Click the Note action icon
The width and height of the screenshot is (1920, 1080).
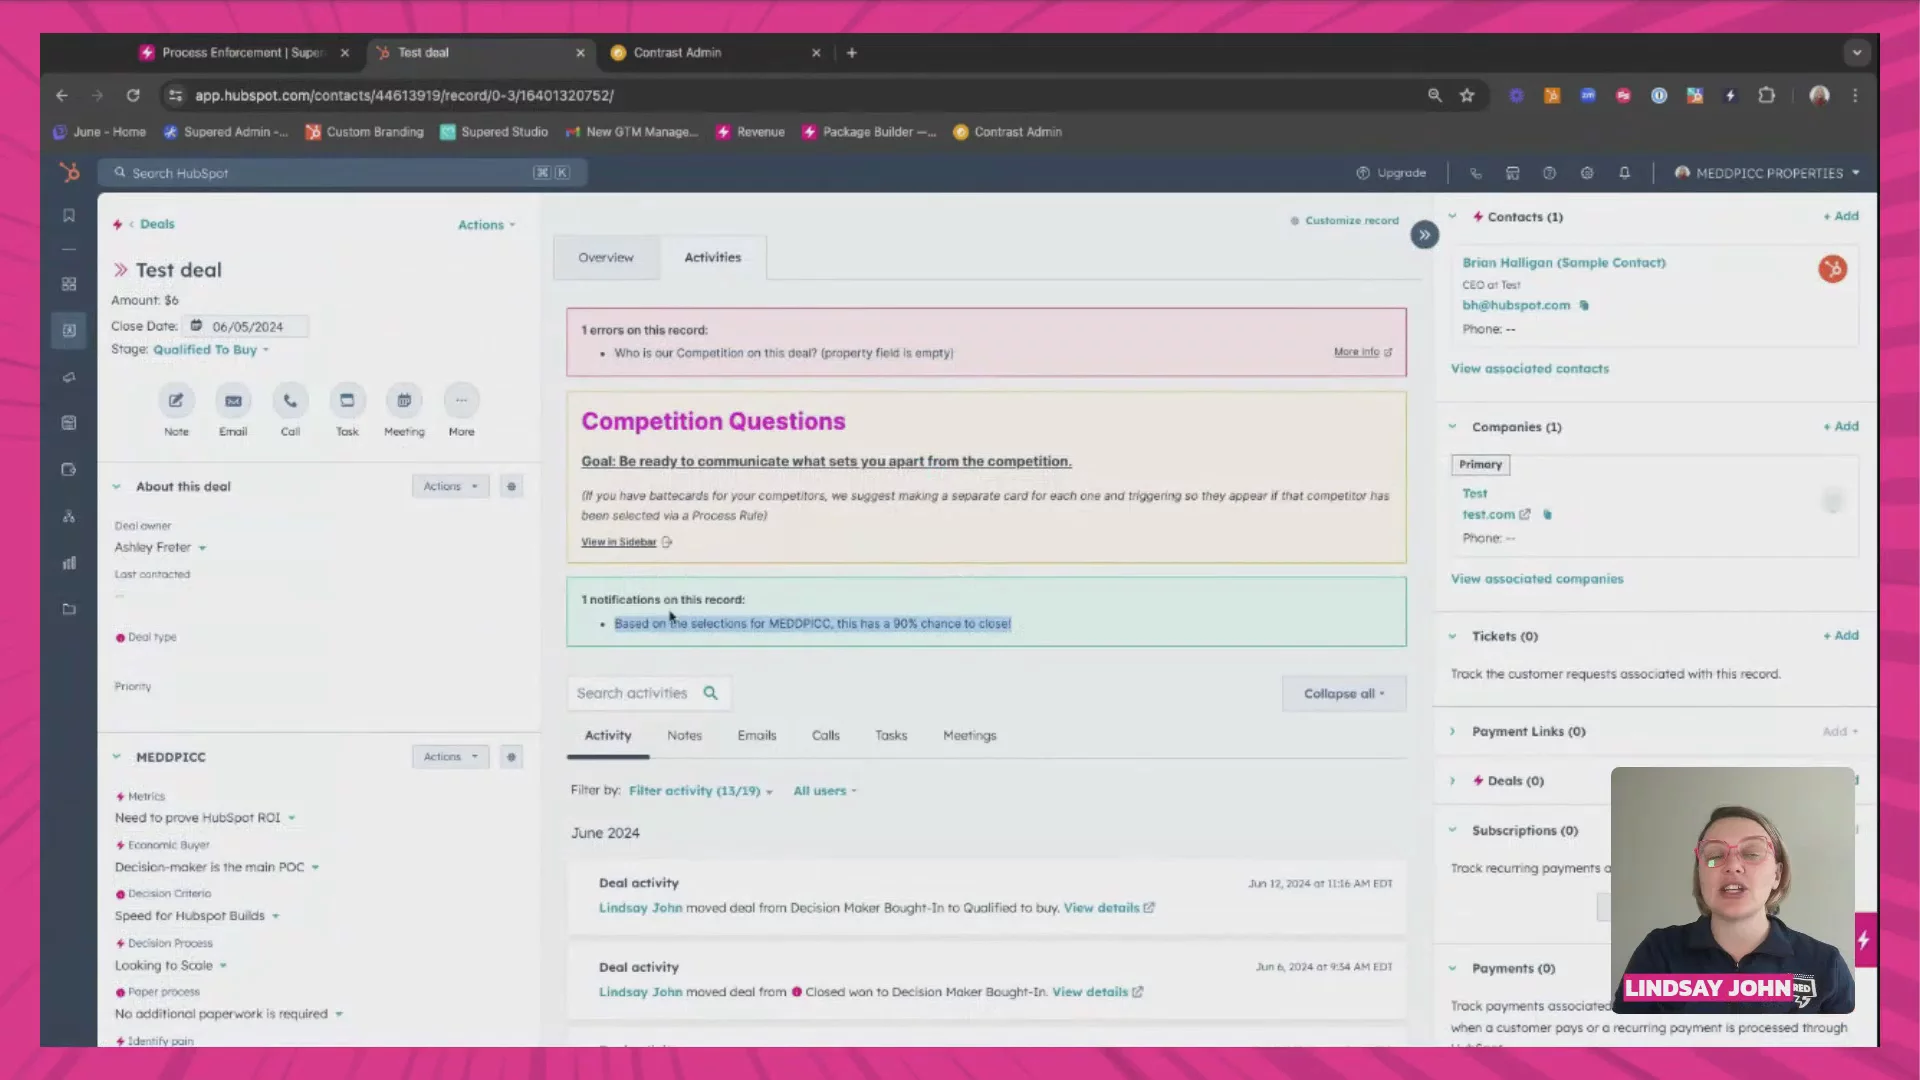(176, 400)
